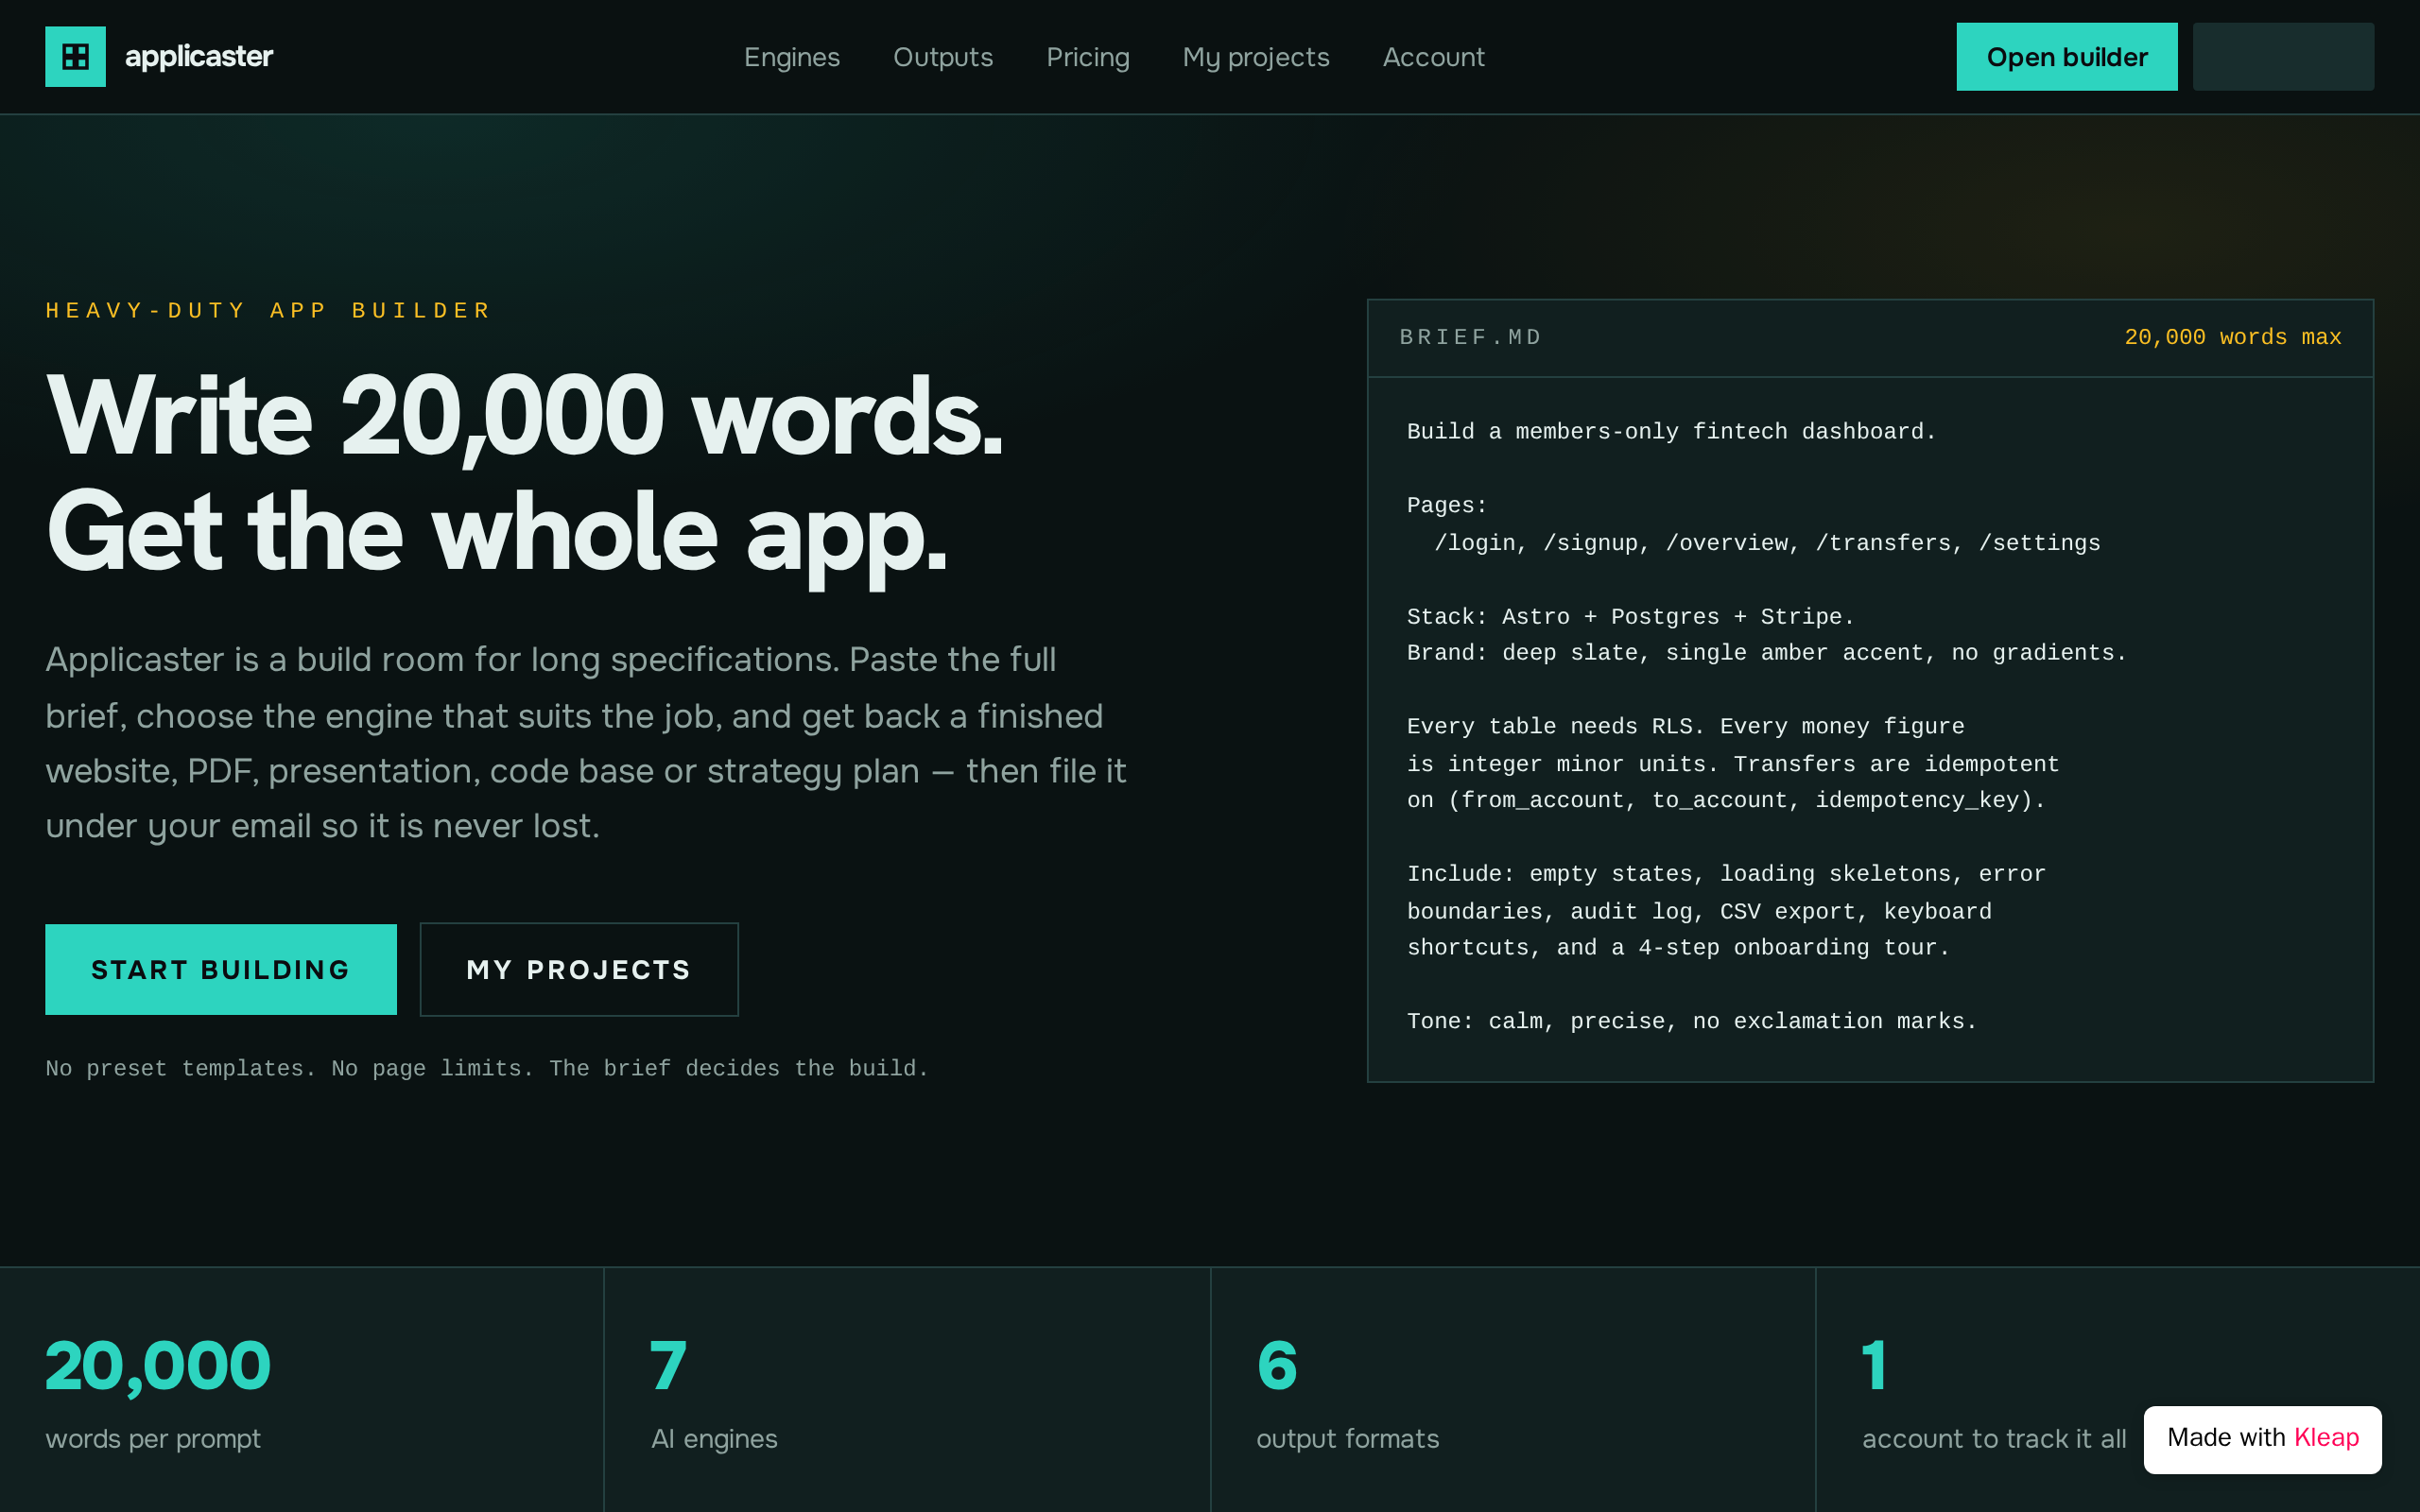Click the 'Pages:' line in the brief
Viewport: 2420px width, 1512px height.
coord(1446,506)
